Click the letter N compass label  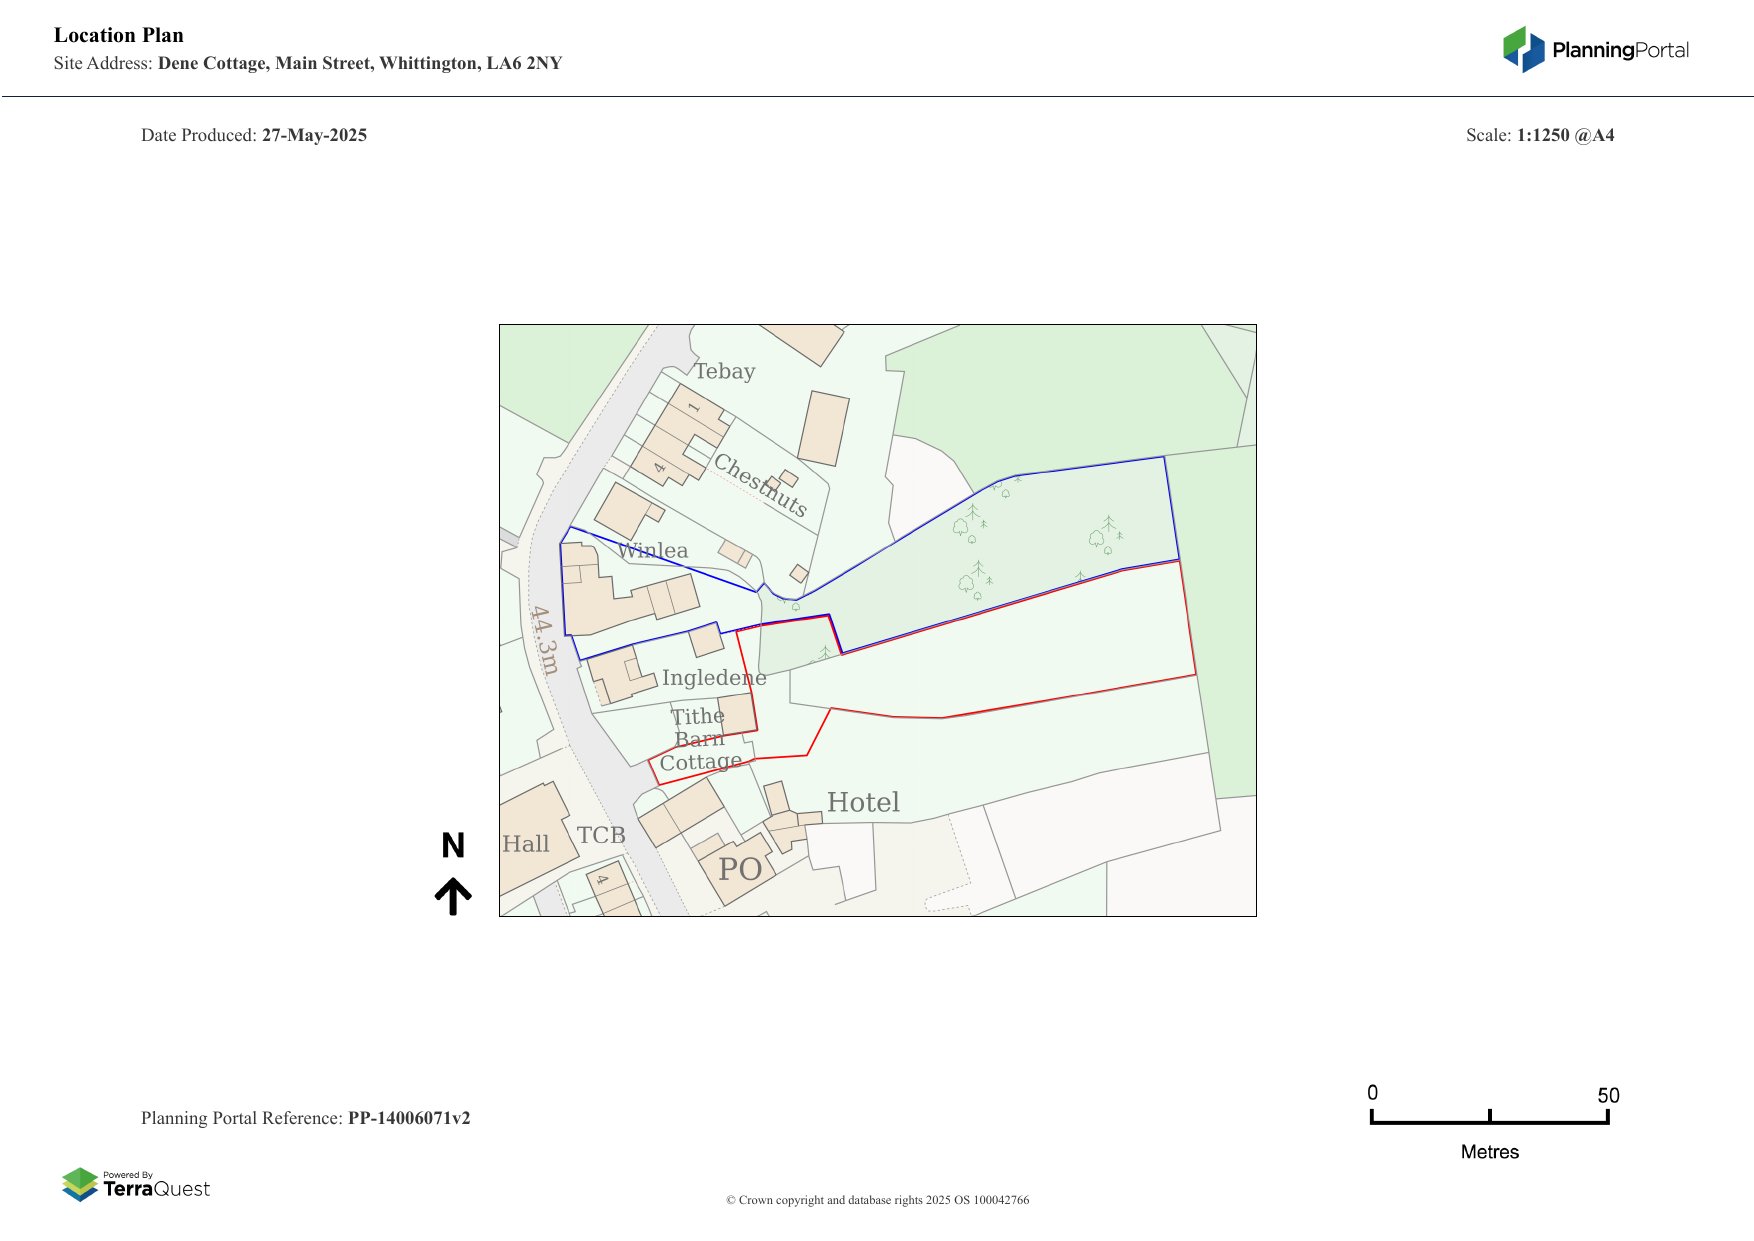pos(453,846)
